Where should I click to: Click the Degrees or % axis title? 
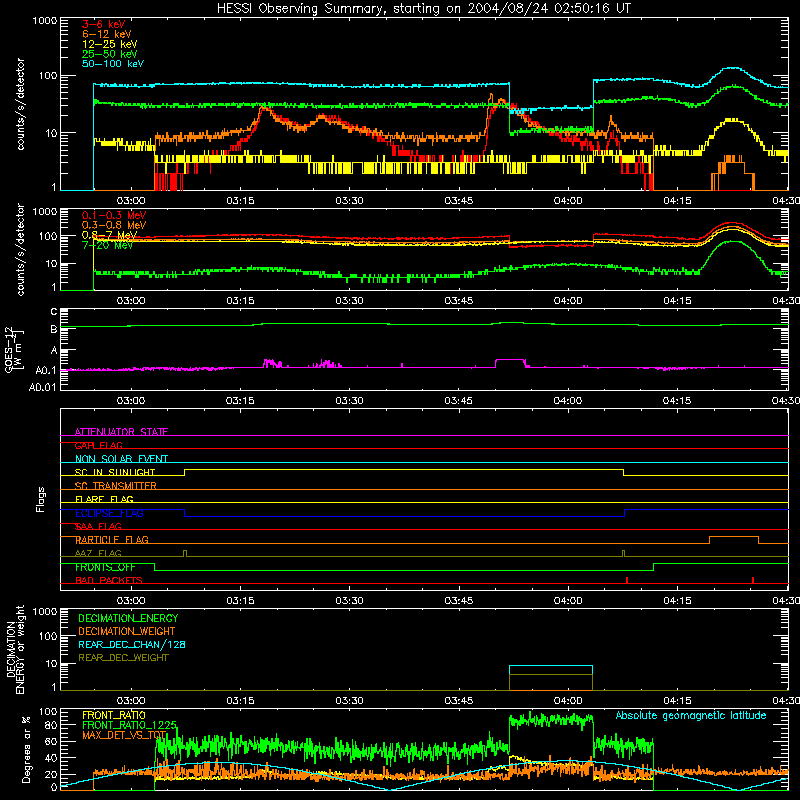click(26, 749)
